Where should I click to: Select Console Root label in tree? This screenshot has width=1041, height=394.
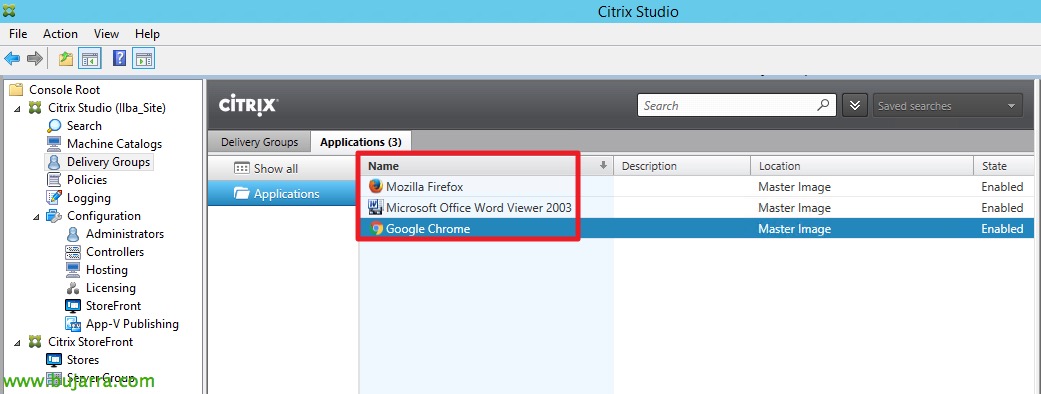pyautogui.click(x=65, y=90)
